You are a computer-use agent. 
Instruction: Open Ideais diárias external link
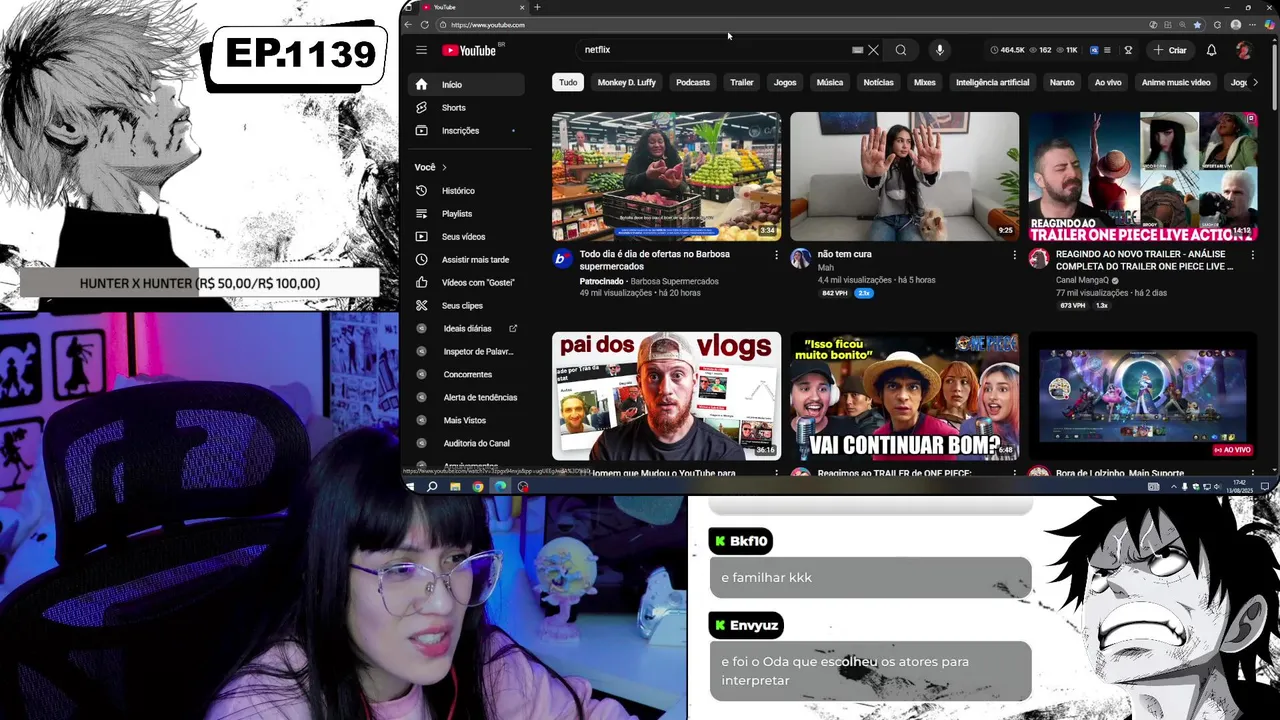tap(468, 329)
